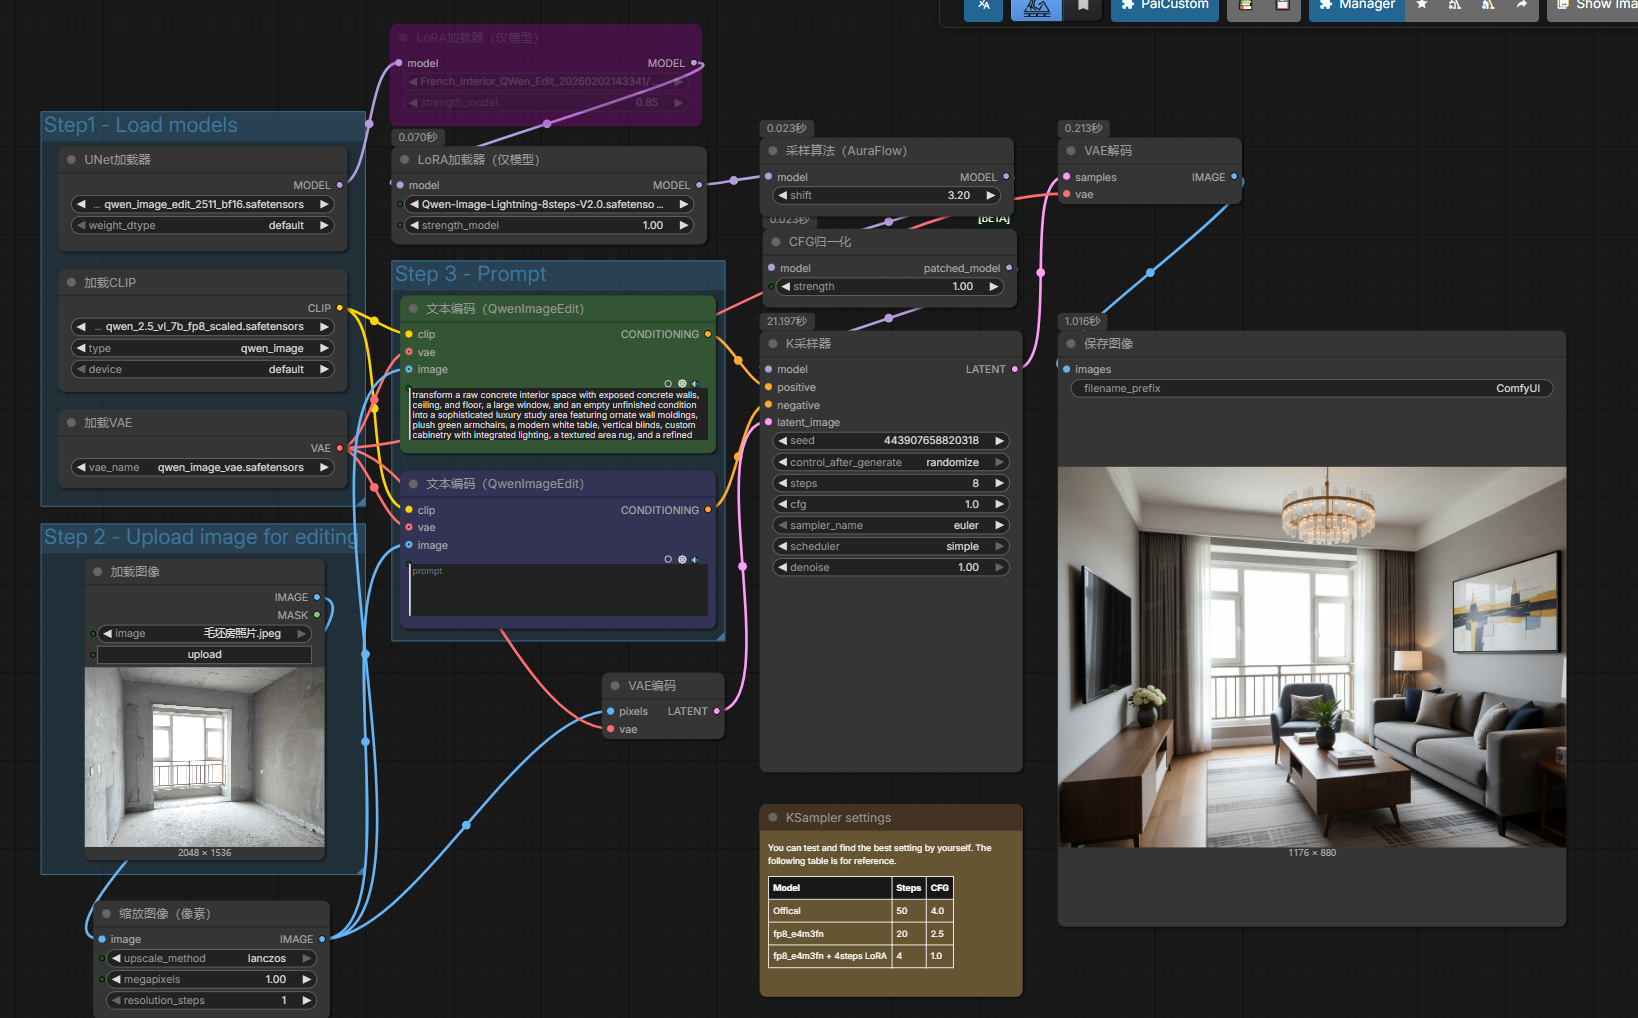Click speaker icon above the empty negative prompt
Image resolution: width=1638 pixels, height=1018 pixels.
tap(695, 560)
